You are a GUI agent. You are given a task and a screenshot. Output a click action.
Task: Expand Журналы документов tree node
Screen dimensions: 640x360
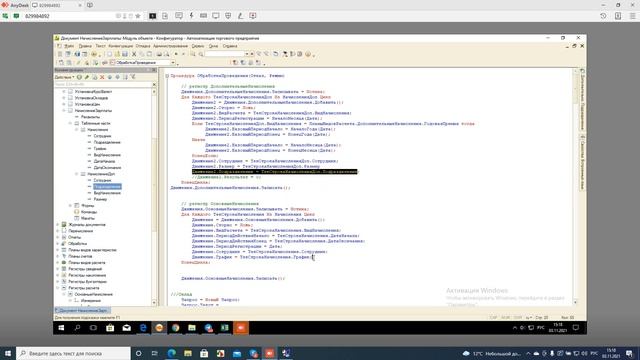[58, 224]
